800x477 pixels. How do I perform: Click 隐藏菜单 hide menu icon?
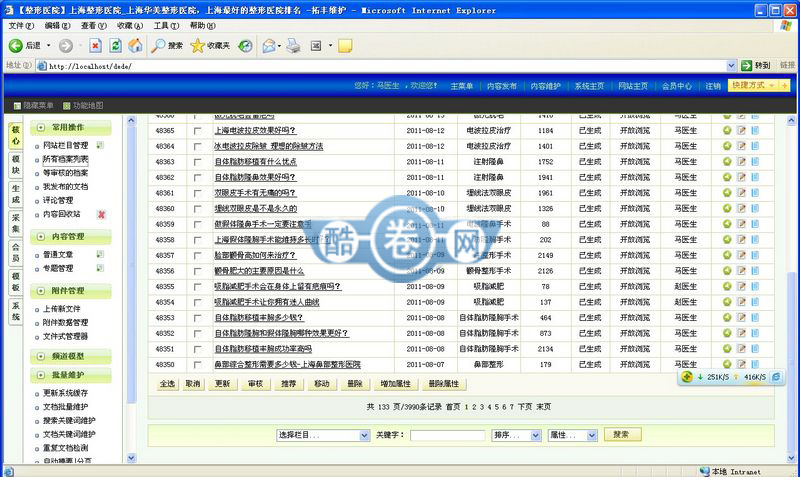(x=17, y=106)
